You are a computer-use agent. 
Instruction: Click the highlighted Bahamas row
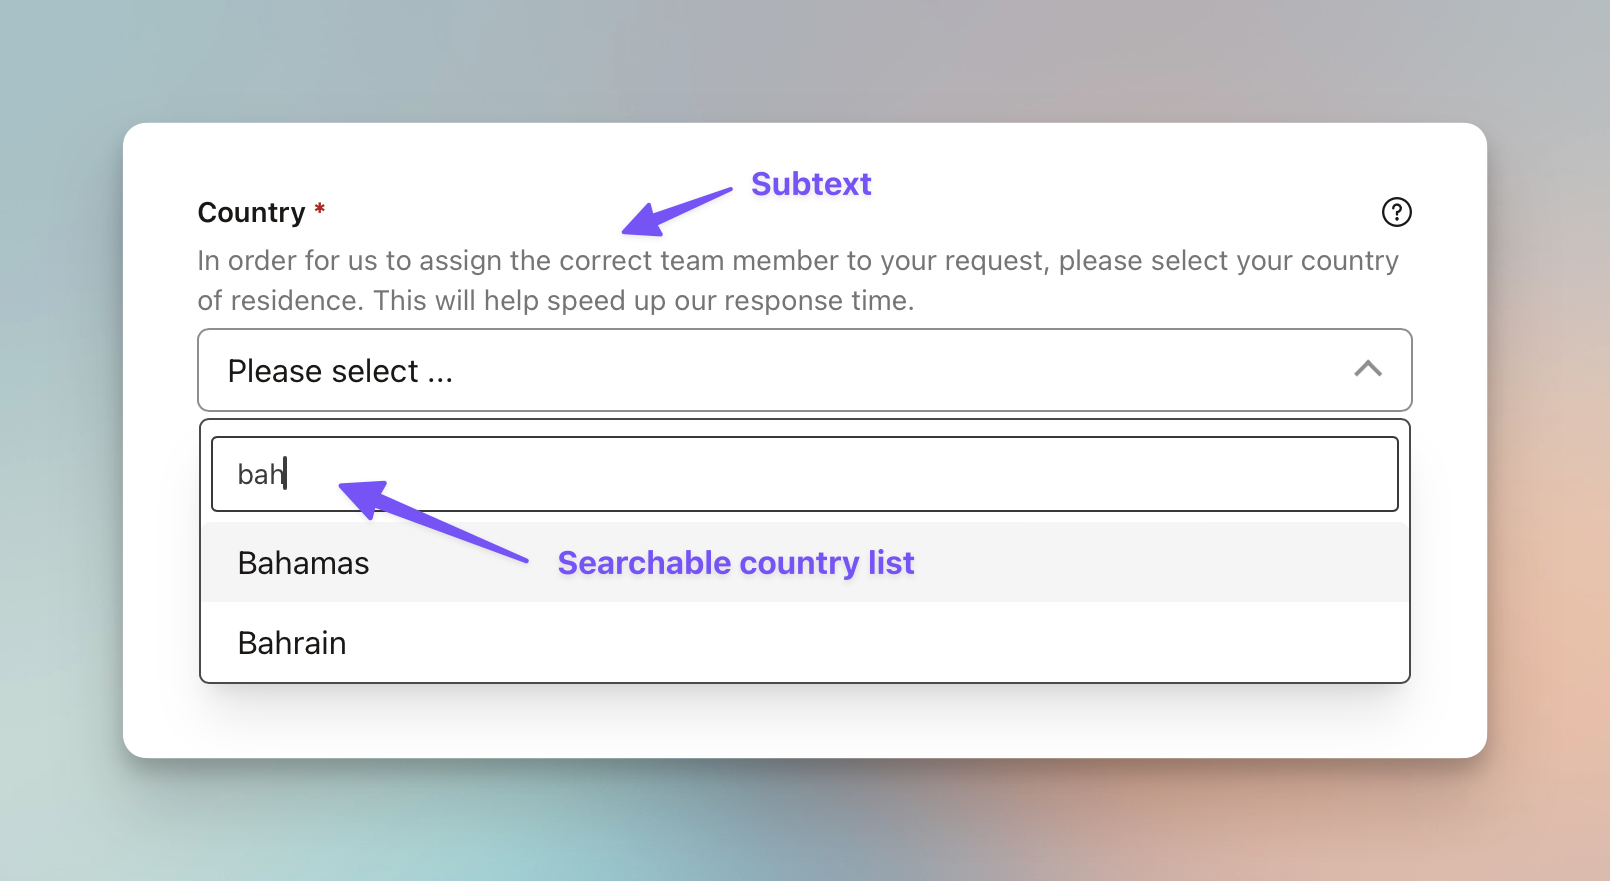click(x=700, y=562)
